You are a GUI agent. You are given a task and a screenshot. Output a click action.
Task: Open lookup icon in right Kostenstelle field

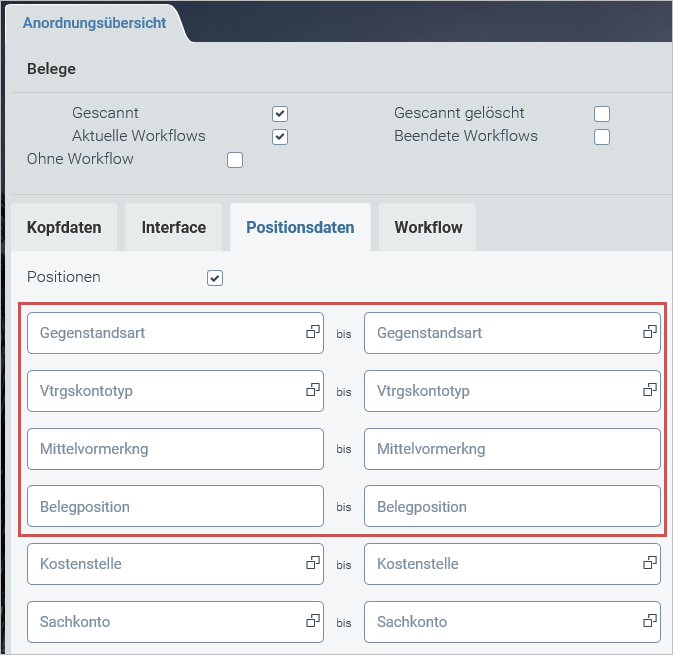coord(649,563)
